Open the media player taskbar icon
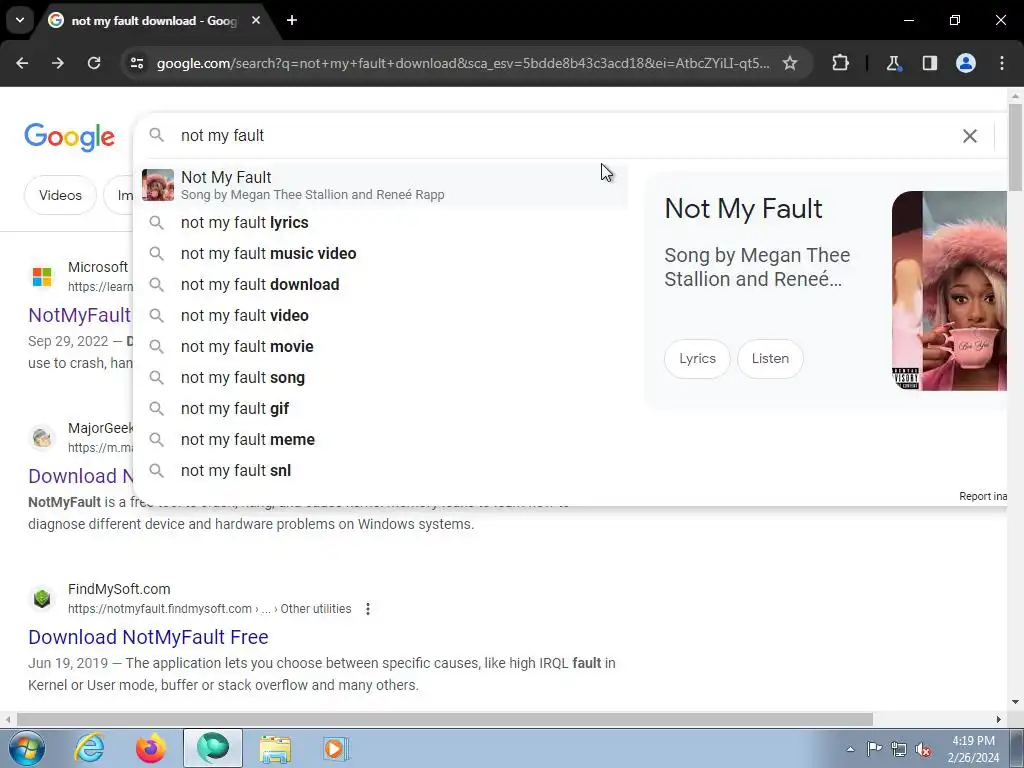This screenshot has width=1024, height=768. [336, 748]
